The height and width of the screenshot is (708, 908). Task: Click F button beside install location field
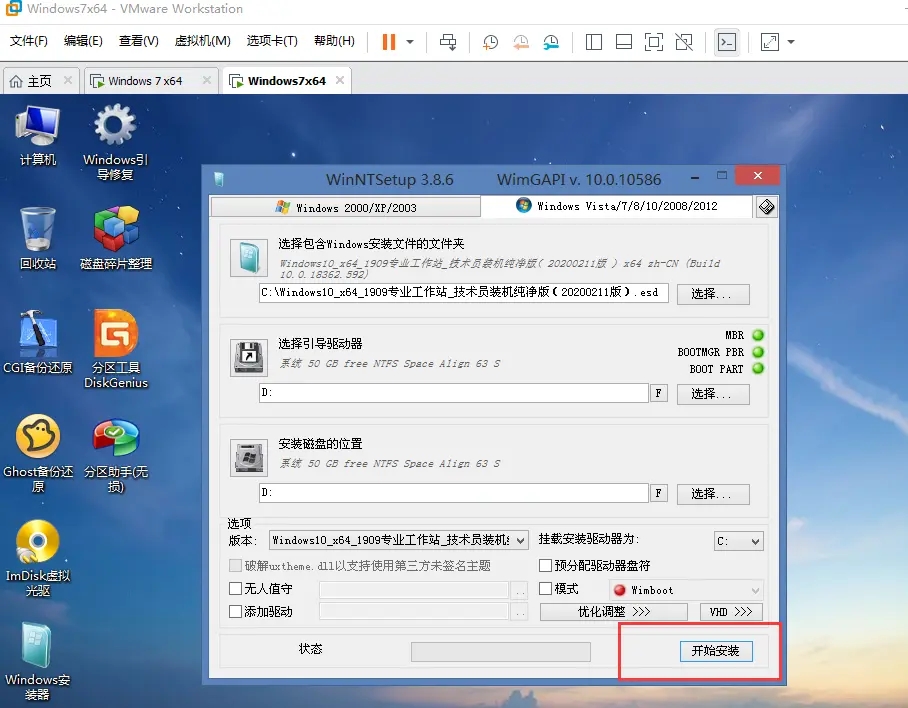coord(658,493)
